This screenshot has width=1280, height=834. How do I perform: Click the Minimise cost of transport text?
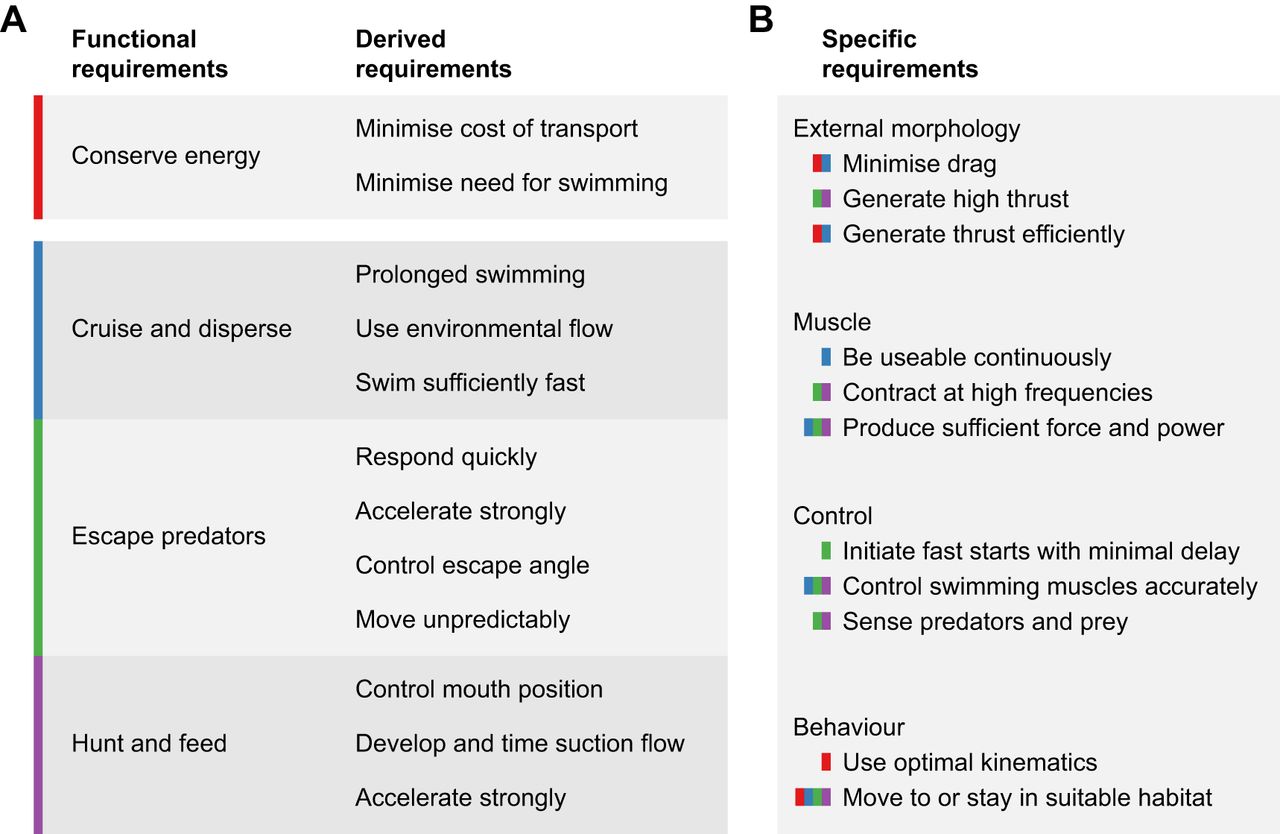pyautogui.click(x=496, y=129)
